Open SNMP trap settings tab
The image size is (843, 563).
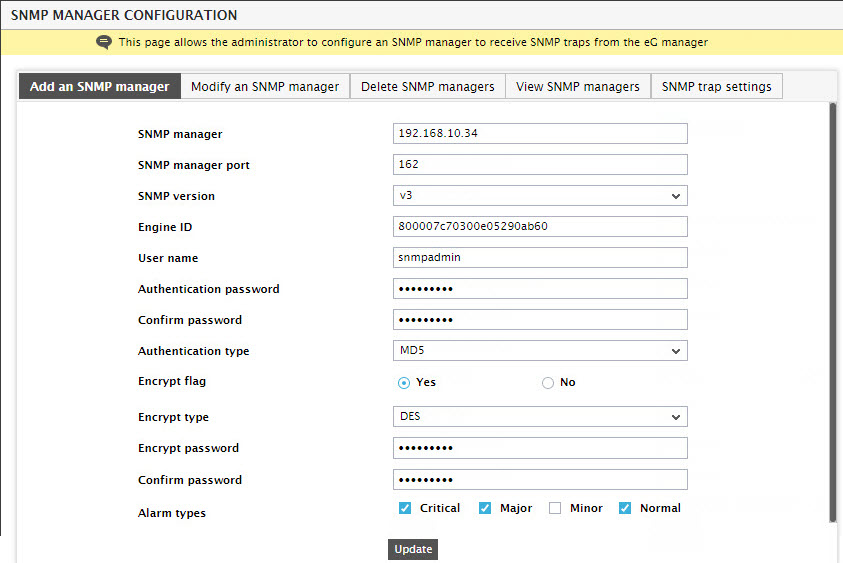(717, 87)
